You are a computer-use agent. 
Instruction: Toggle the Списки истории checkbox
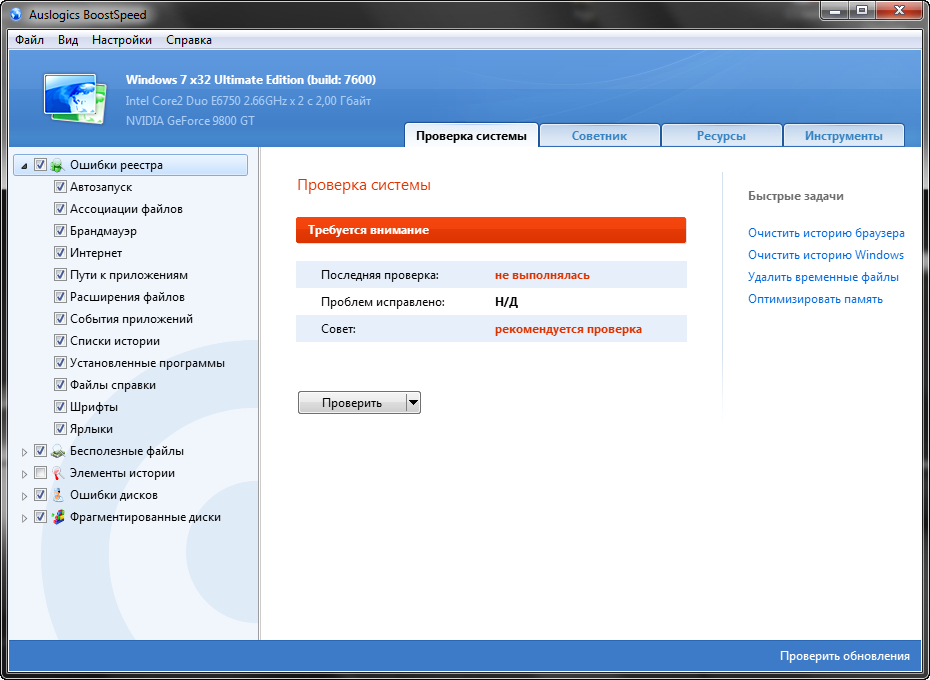coord(60,341)
